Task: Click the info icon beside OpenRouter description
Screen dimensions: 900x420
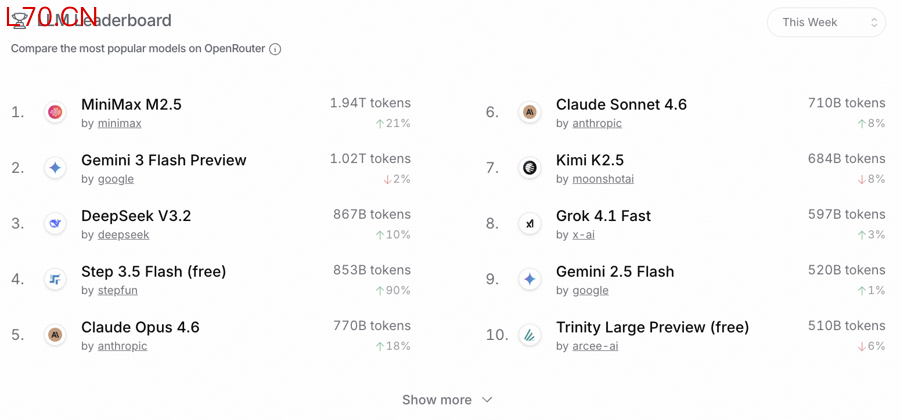Action: coord(275,49)
